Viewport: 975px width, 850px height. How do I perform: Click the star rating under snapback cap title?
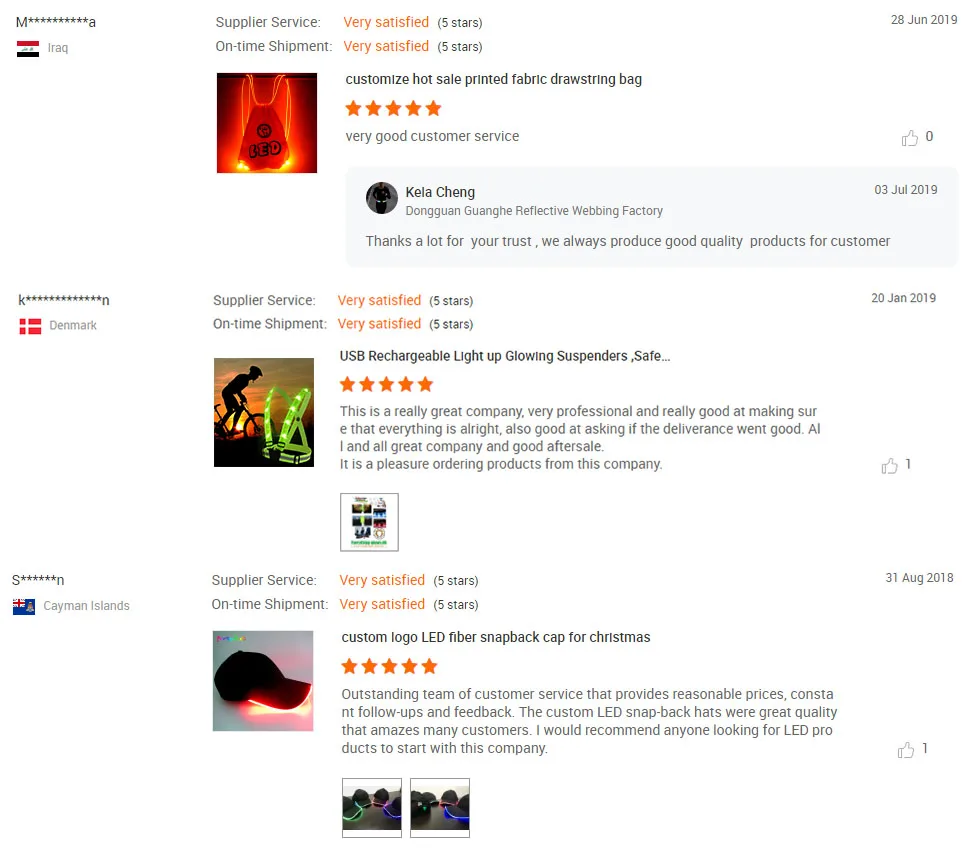pos(389,667)
